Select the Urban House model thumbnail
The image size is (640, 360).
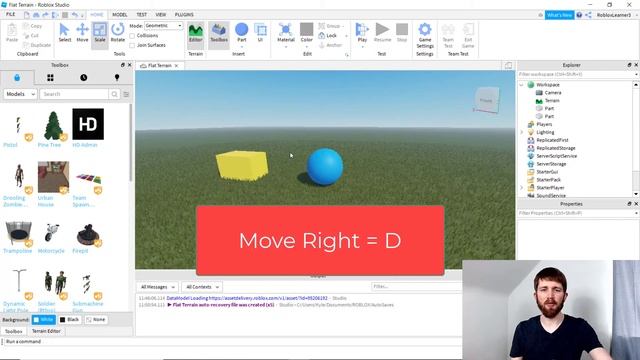(x=53, y=177)
